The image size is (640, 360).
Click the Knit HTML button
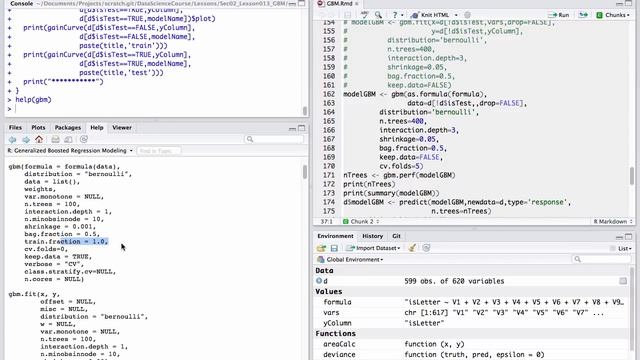(x=430, y=15)
